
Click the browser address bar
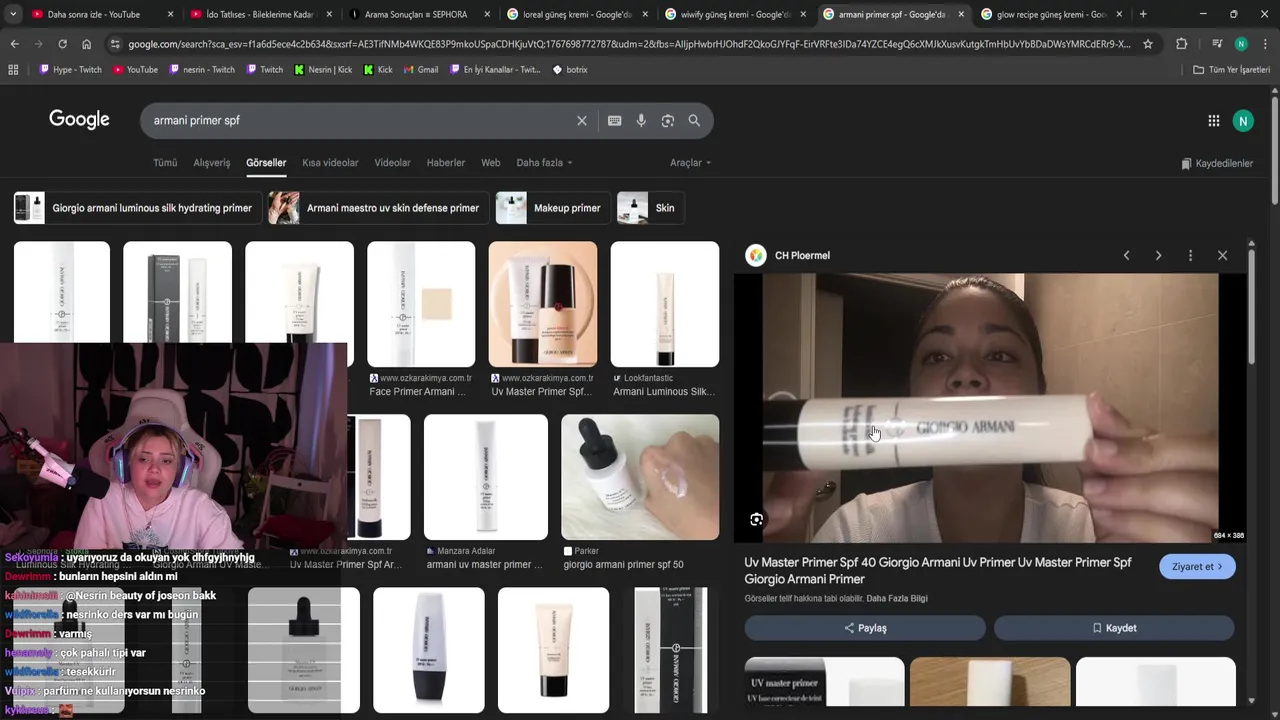pyautogui.click(x=630, y=44)
